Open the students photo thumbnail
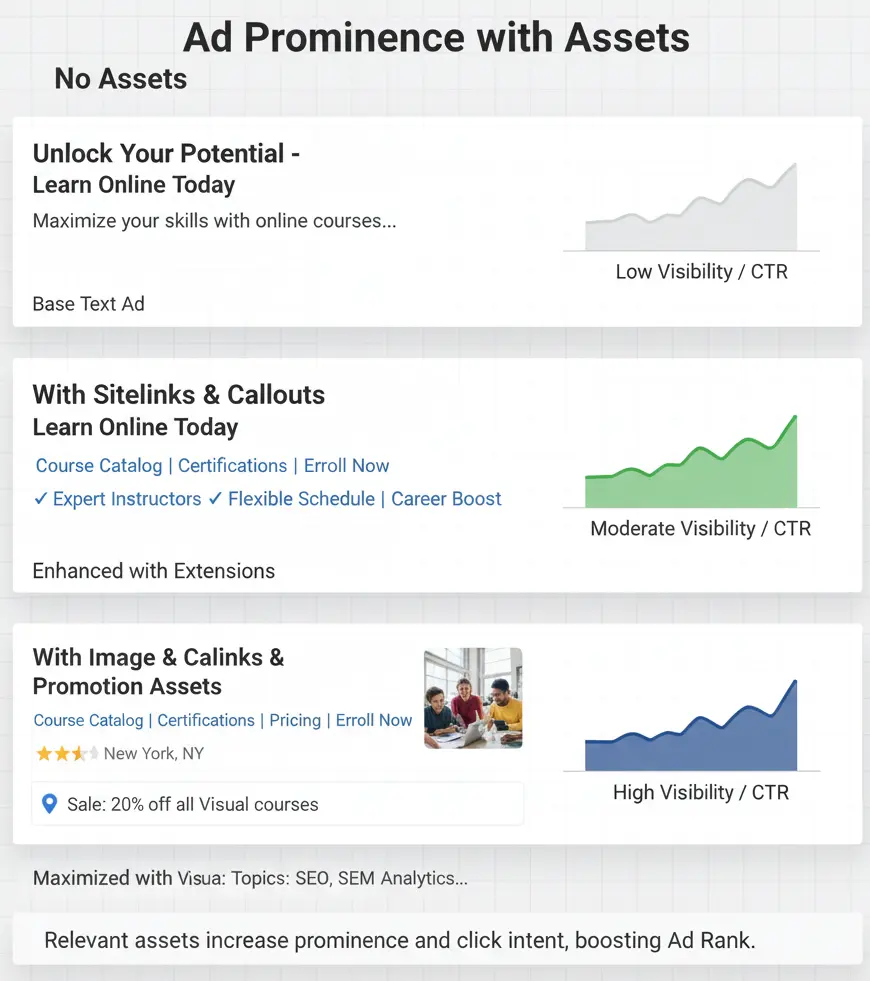 pyautogui.click(x=473, y=698)
